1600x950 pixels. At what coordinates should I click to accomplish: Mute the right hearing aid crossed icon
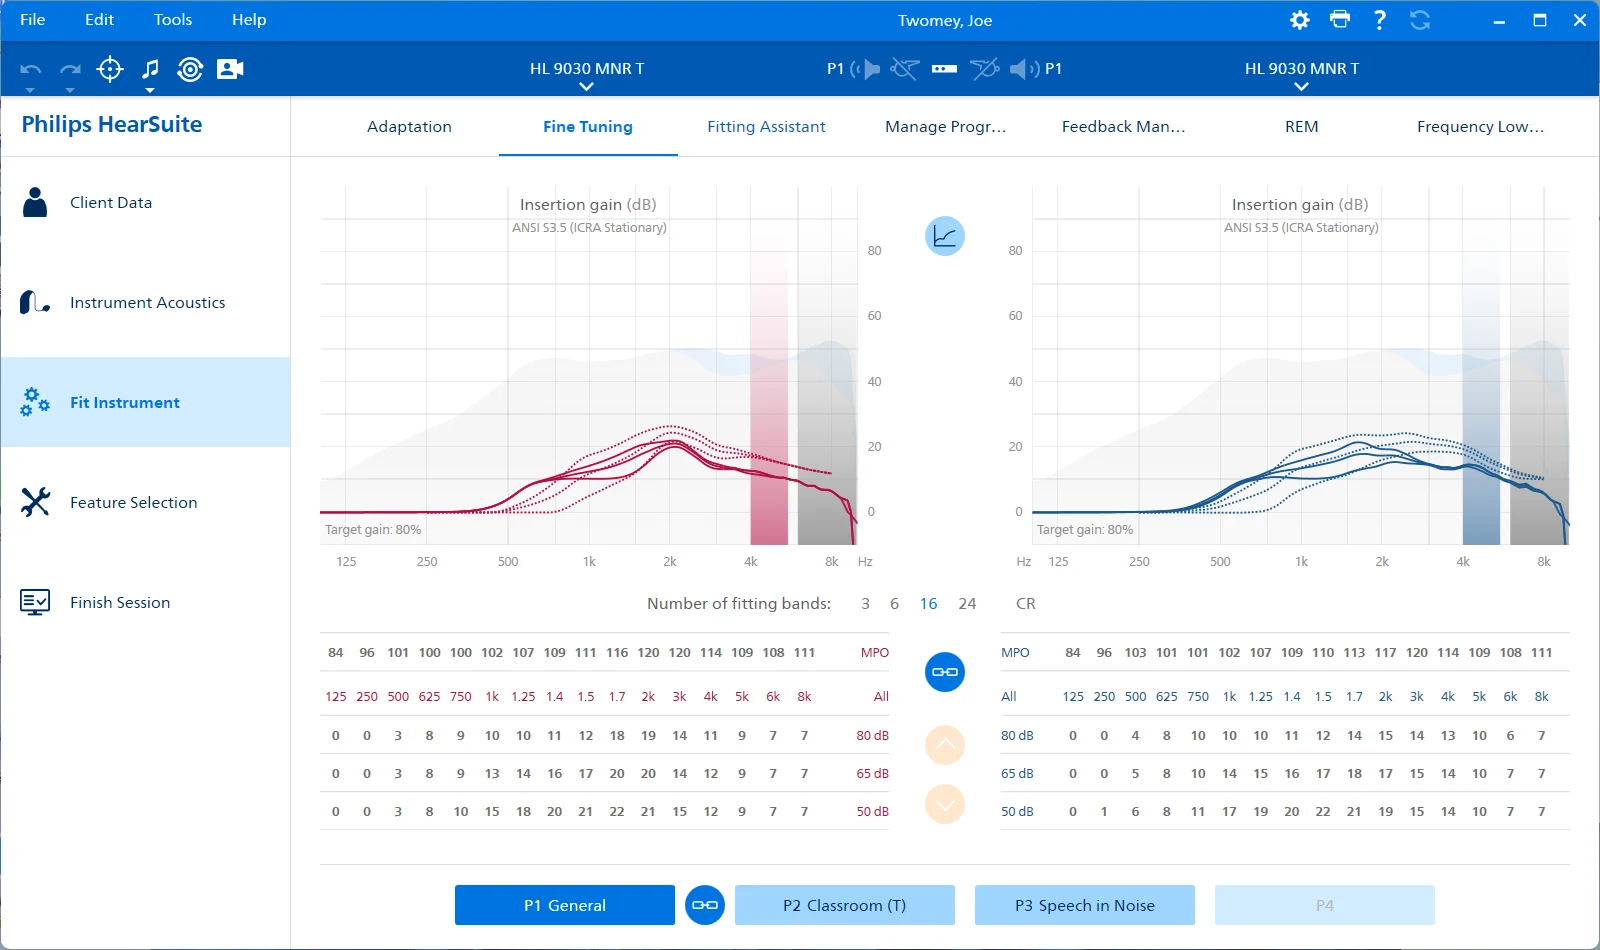[984, 69]
